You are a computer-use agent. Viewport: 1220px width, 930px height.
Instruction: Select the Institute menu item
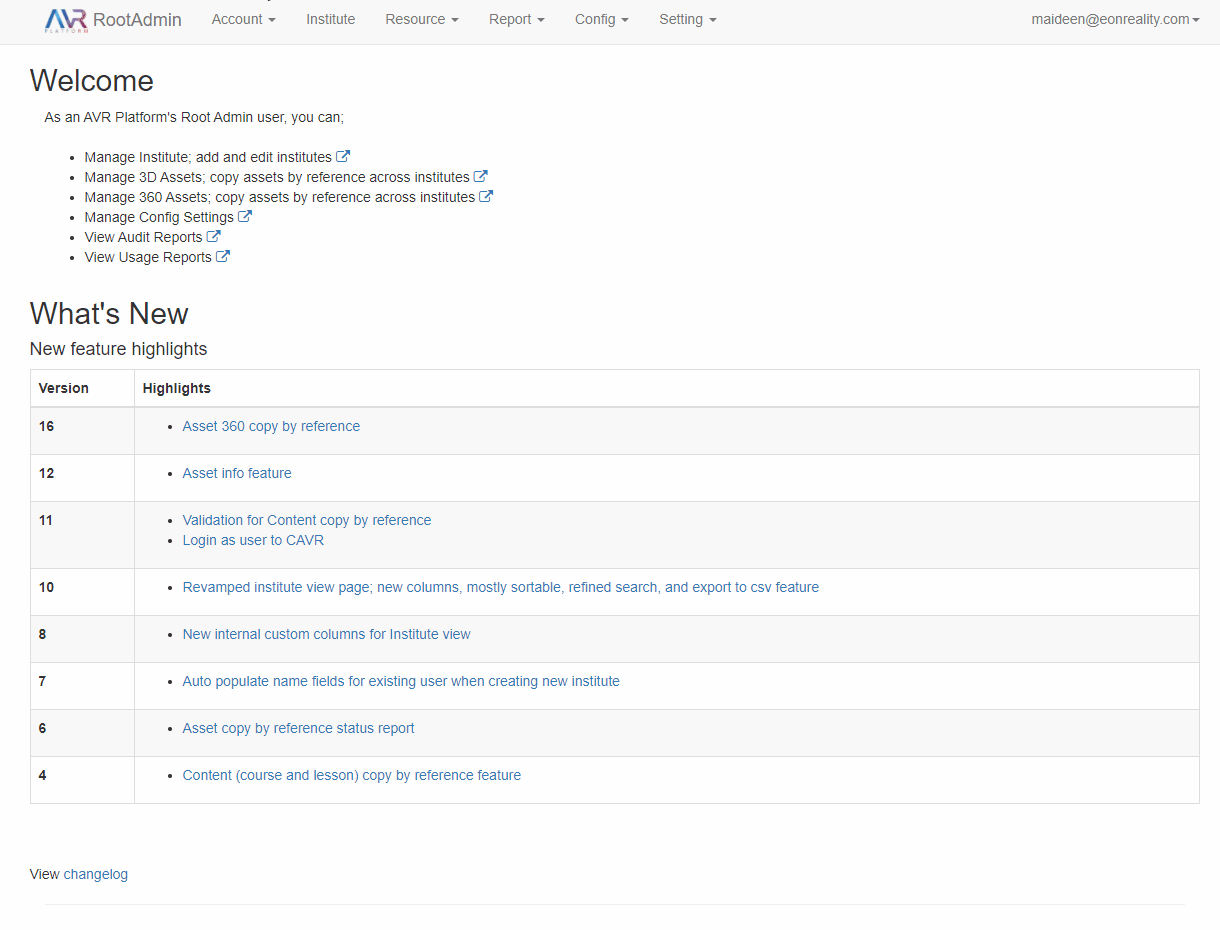pos(330,19)
